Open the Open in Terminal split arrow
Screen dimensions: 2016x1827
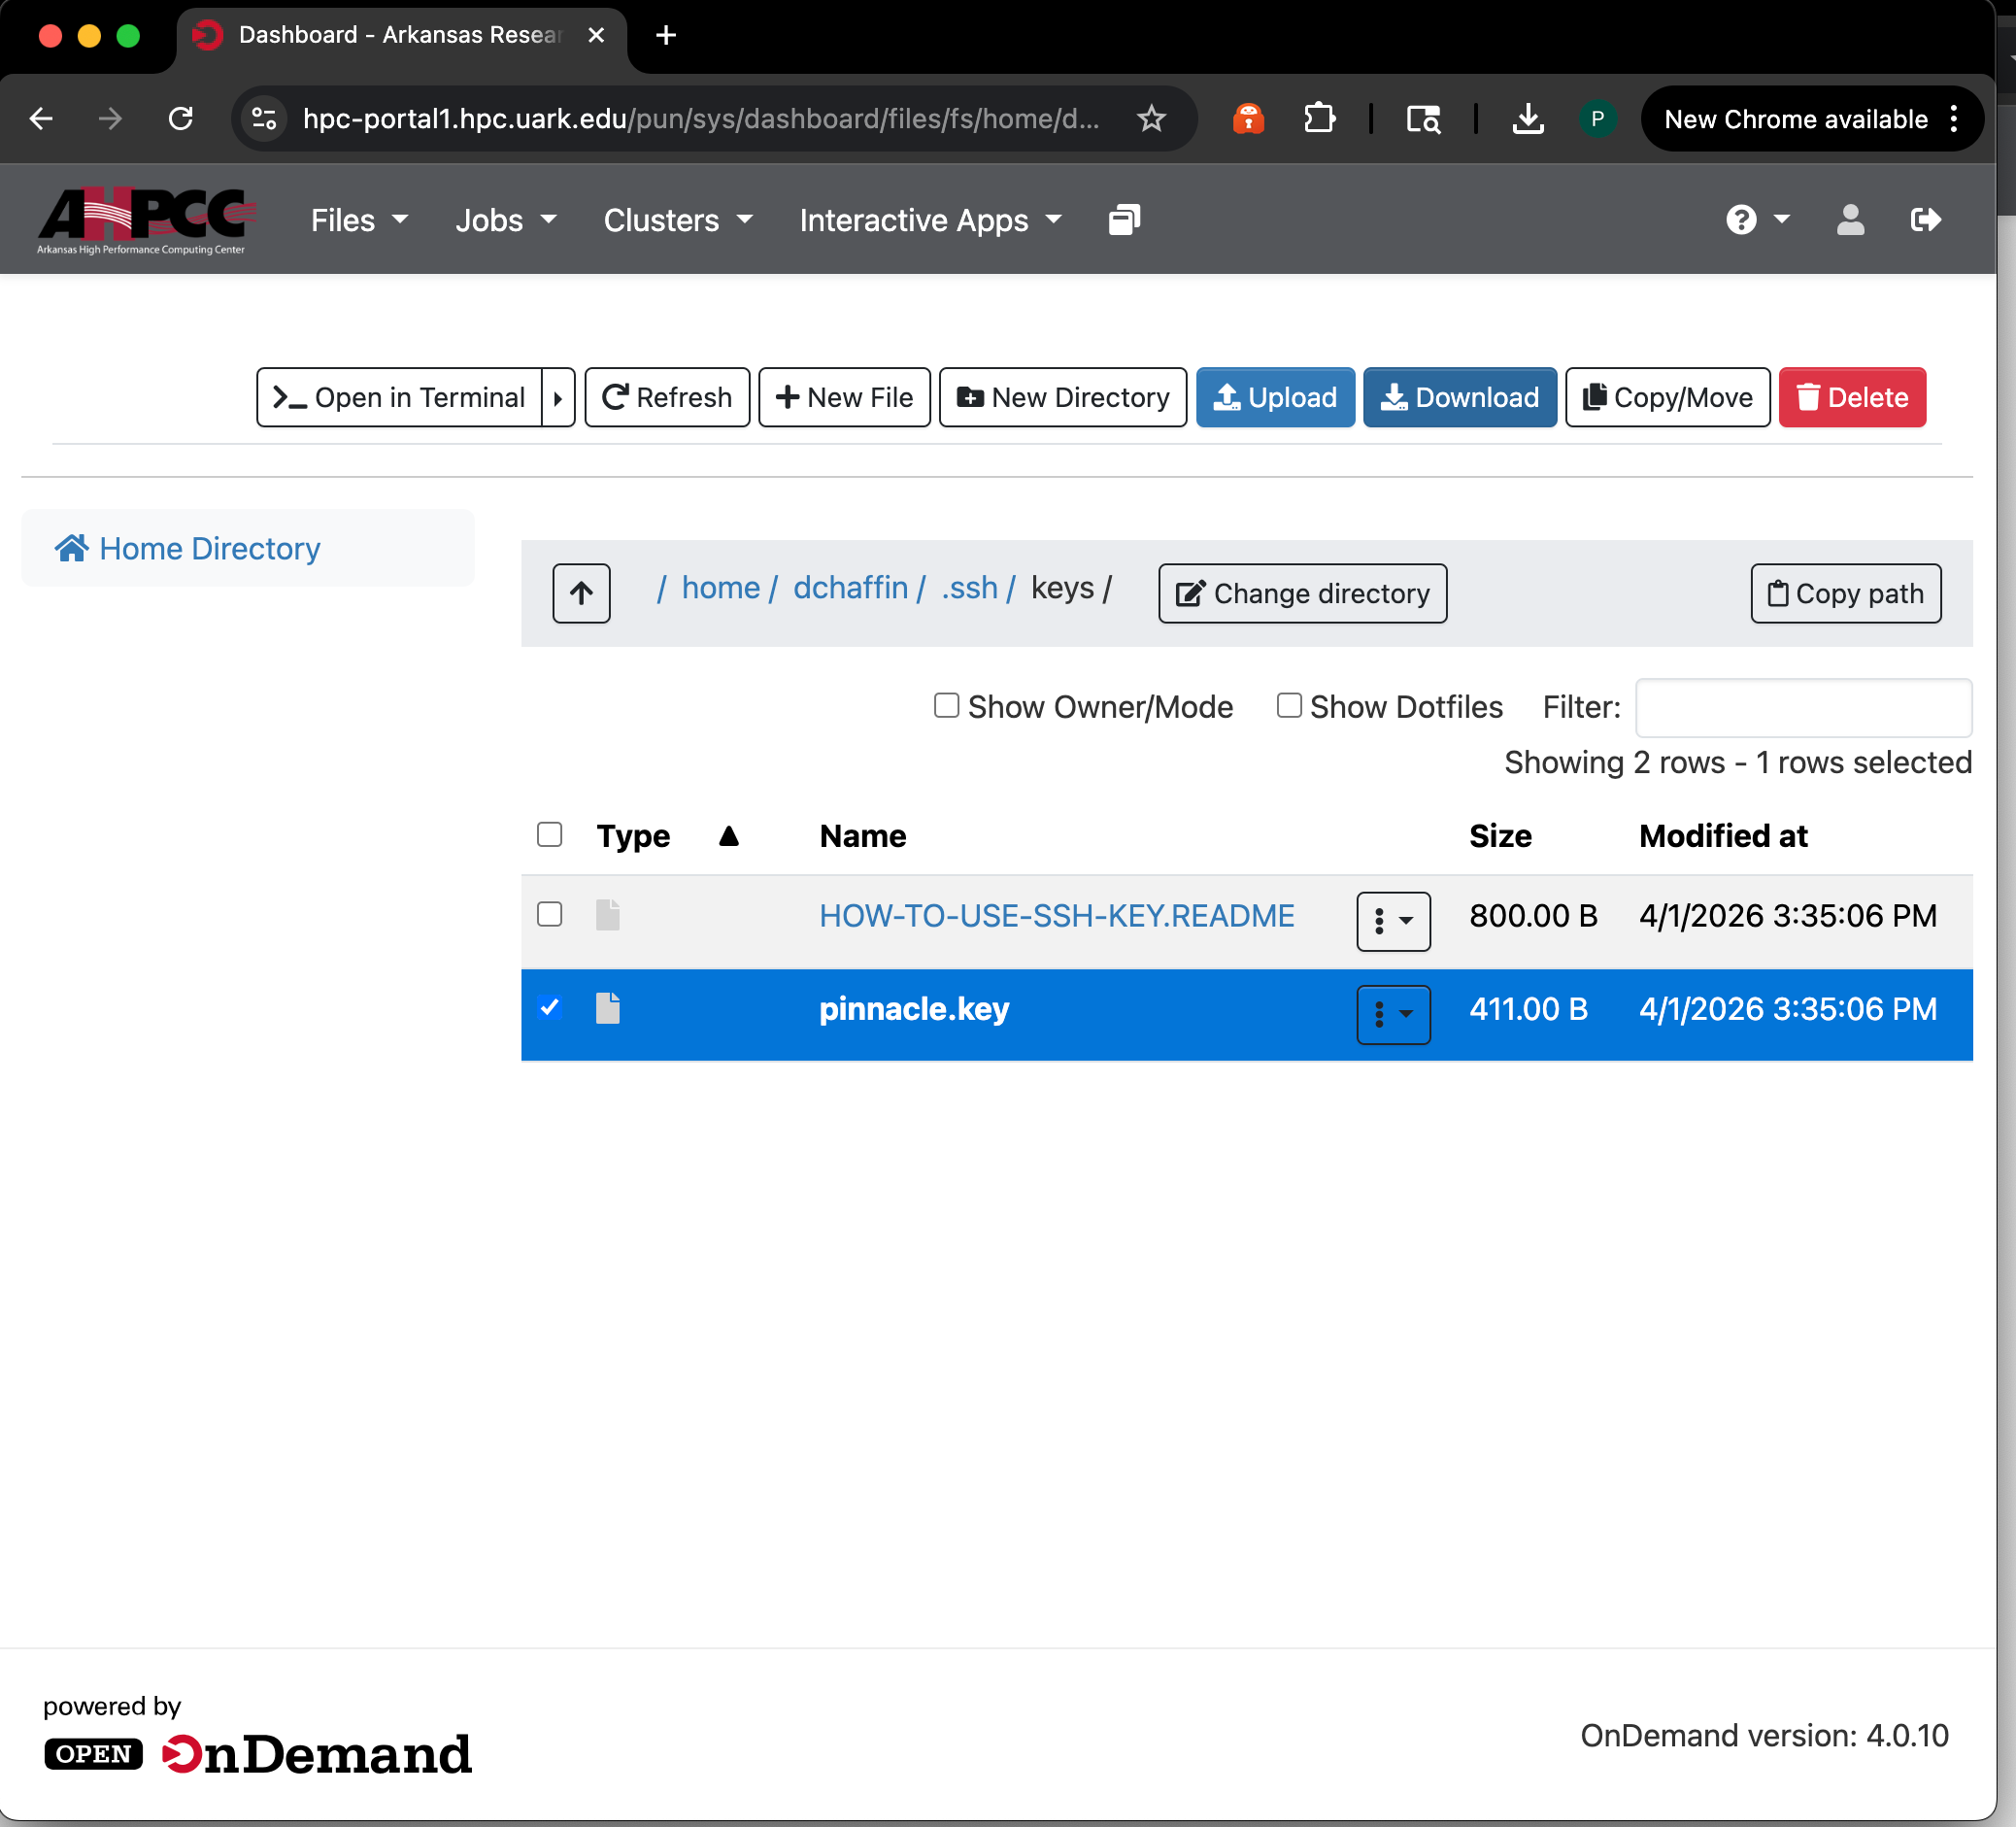(558, 397)
